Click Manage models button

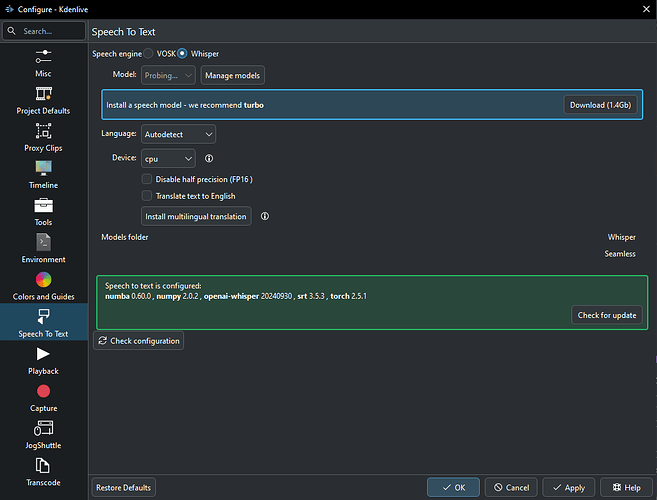pyautogui.click(x=233, y=75)
